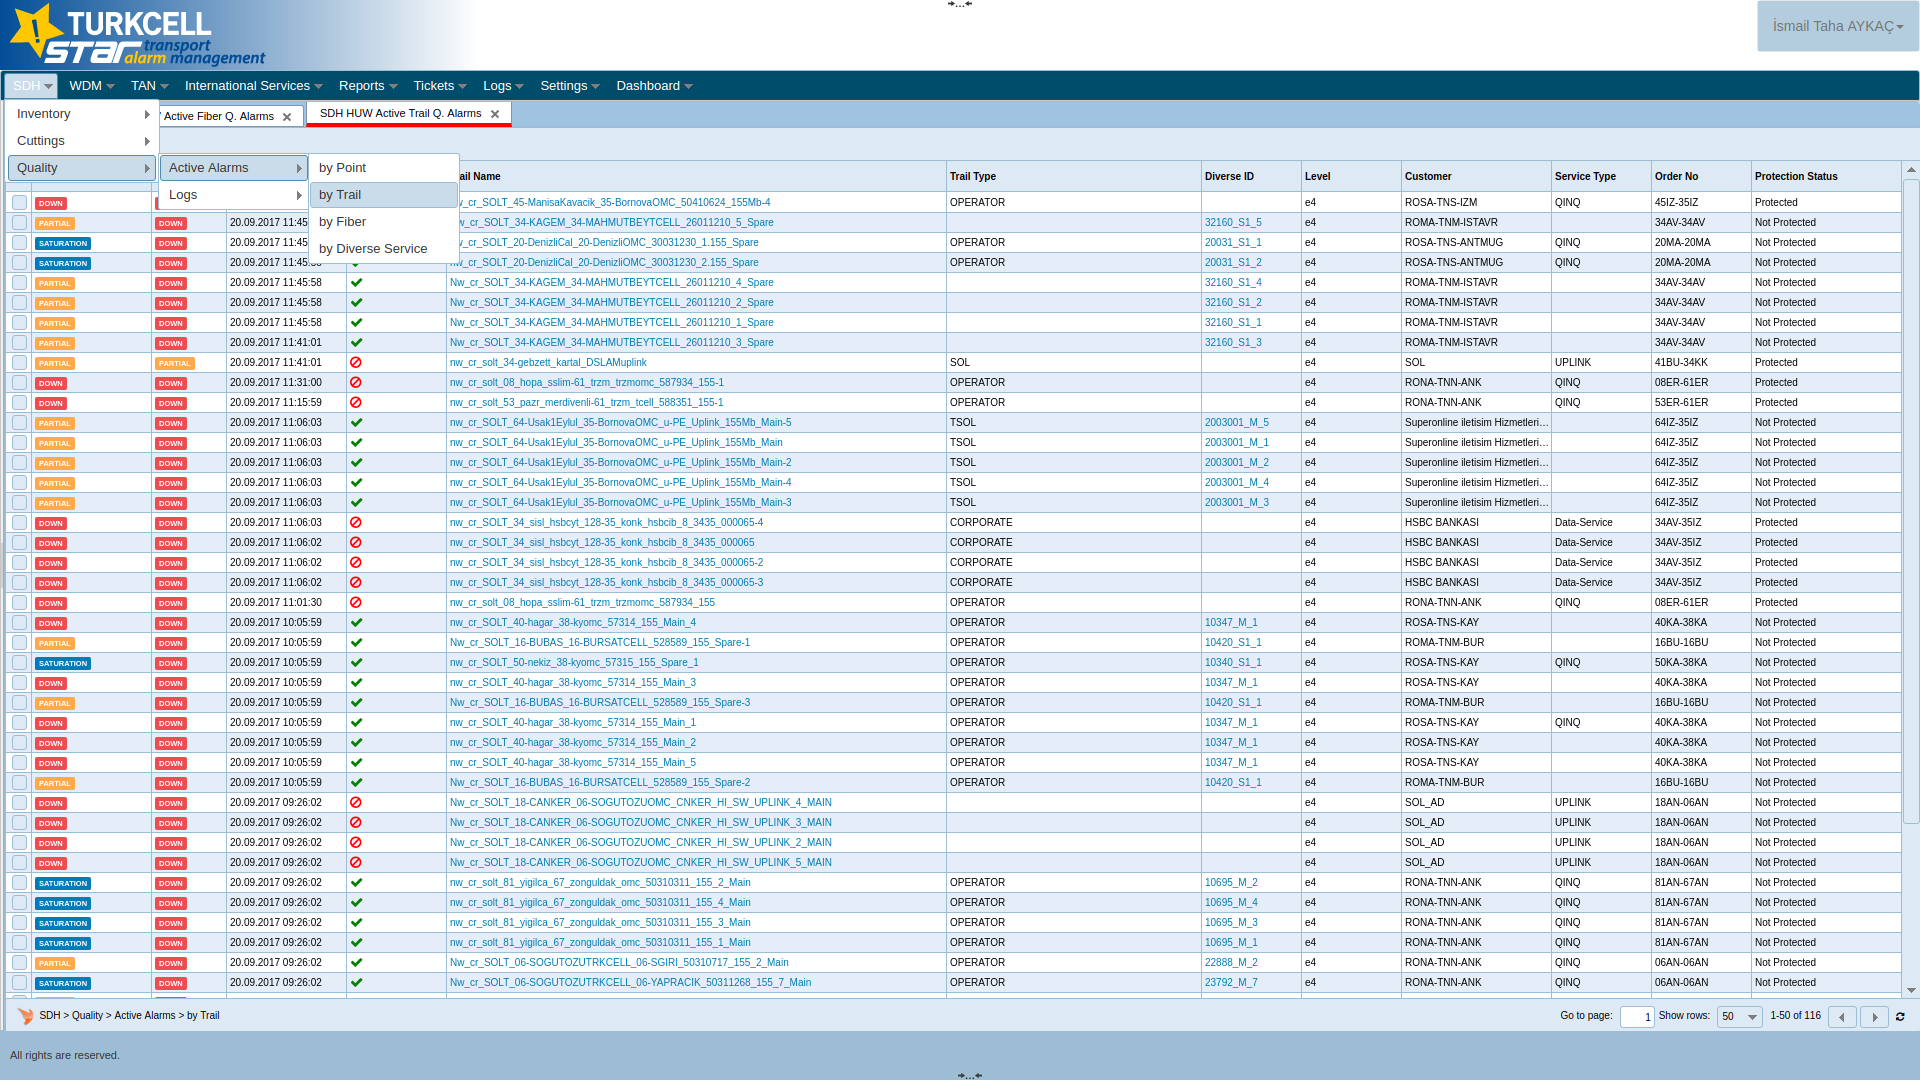The width and height of the screenshot is (1920, 1080).
Task: Go to the next page of alarms
Action: coord(1874,1017)
